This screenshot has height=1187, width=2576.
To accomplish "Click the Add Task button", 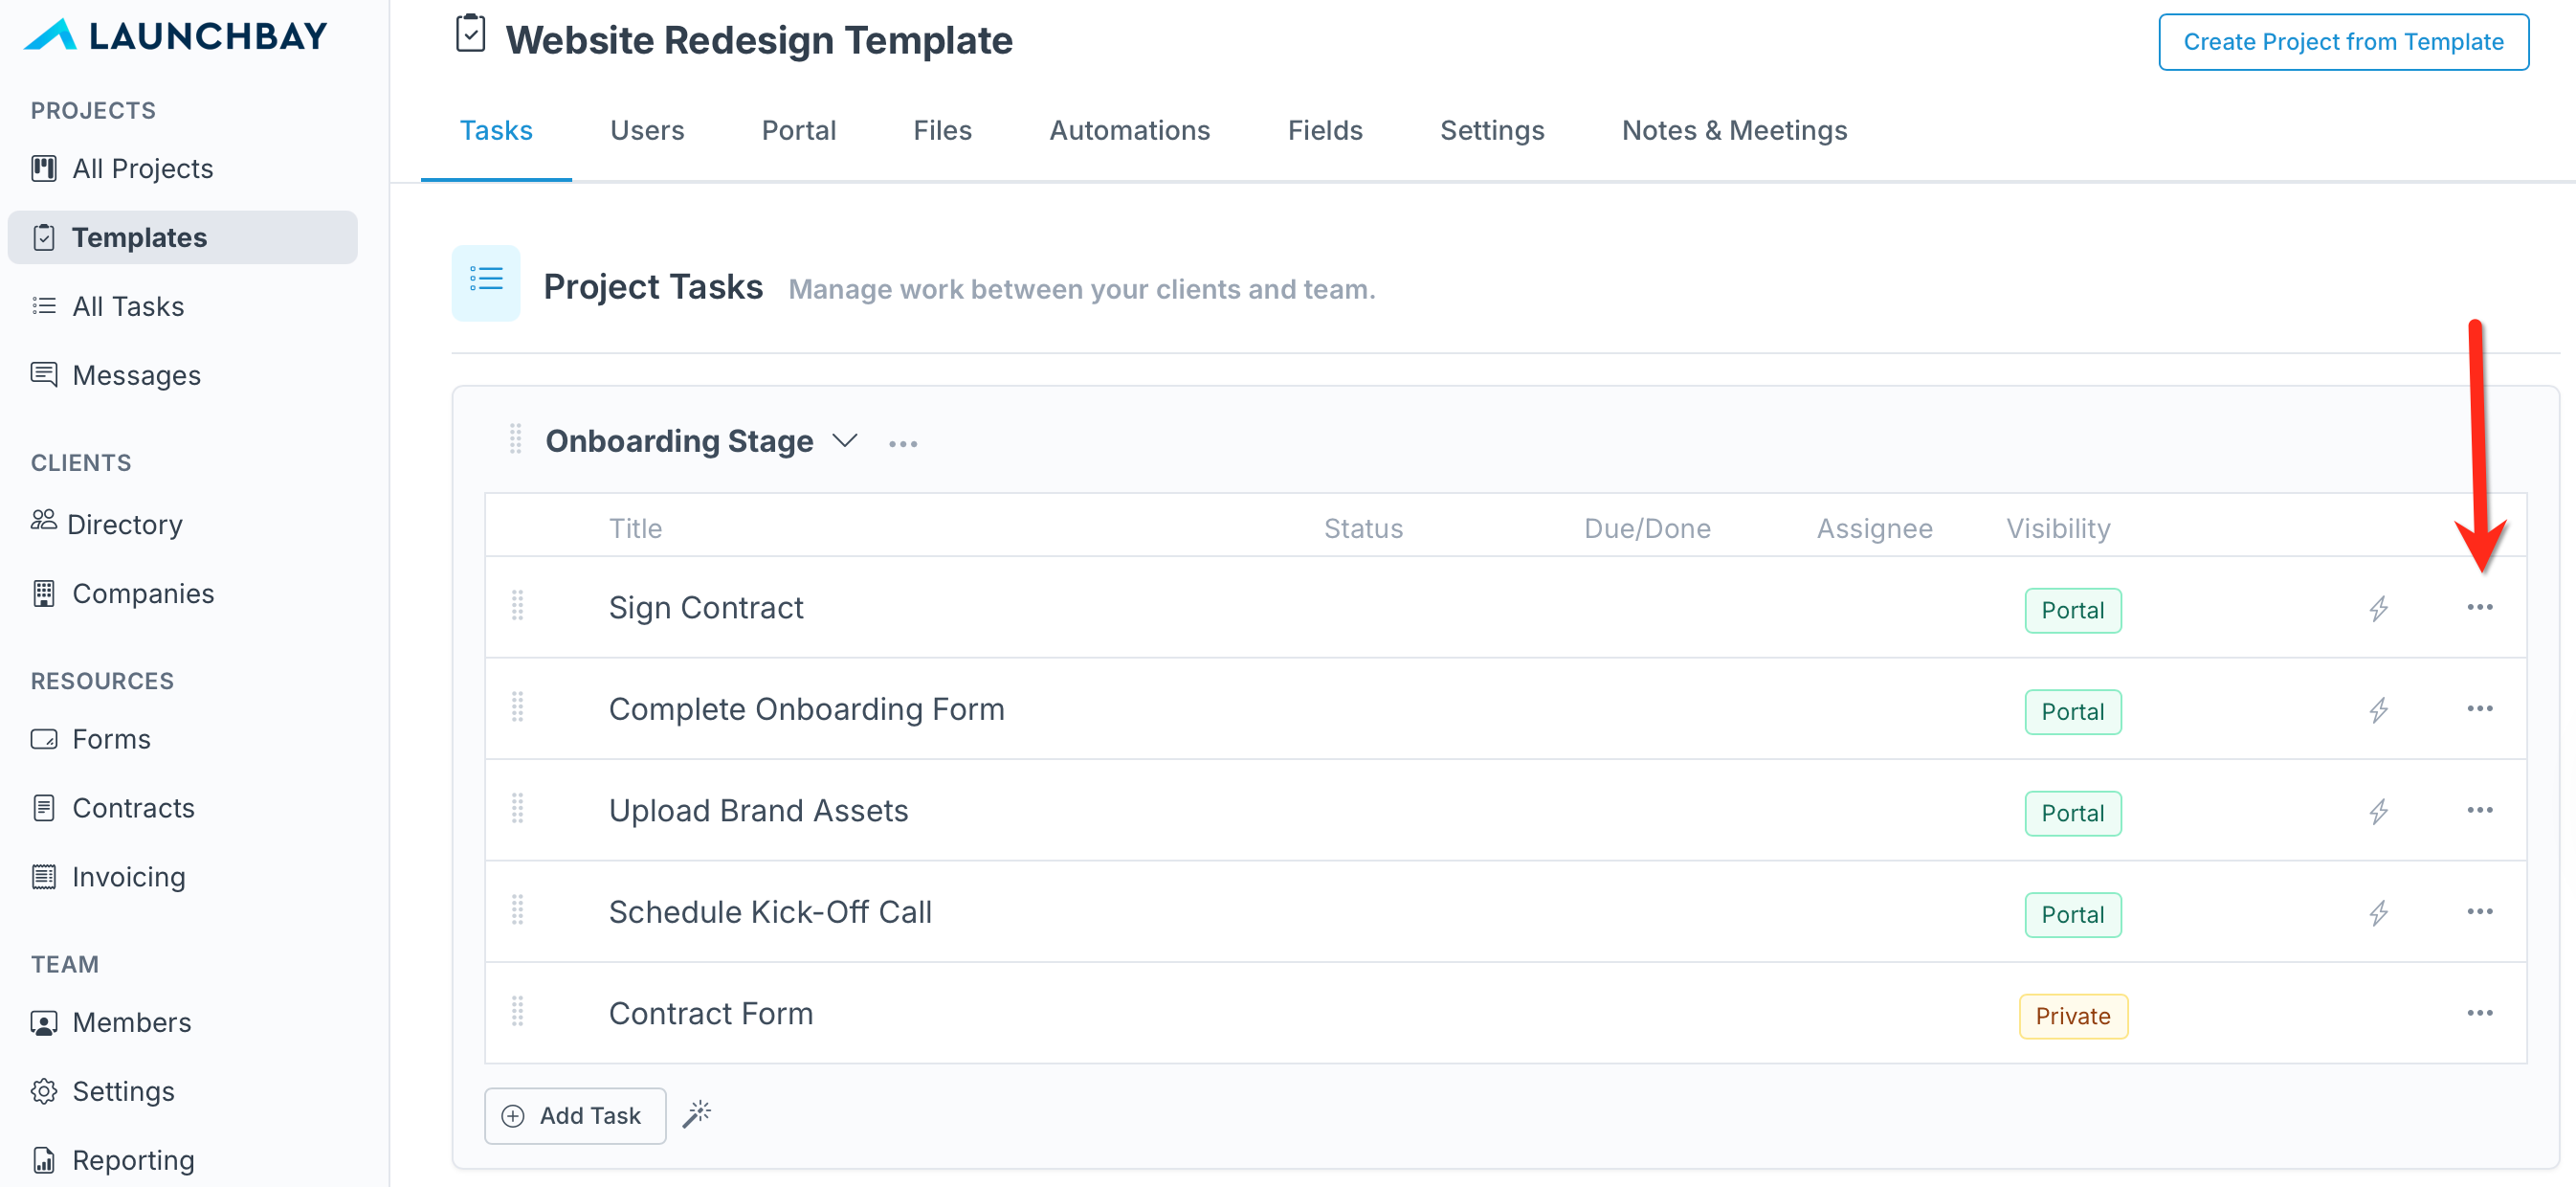I will coord(575,1115).
